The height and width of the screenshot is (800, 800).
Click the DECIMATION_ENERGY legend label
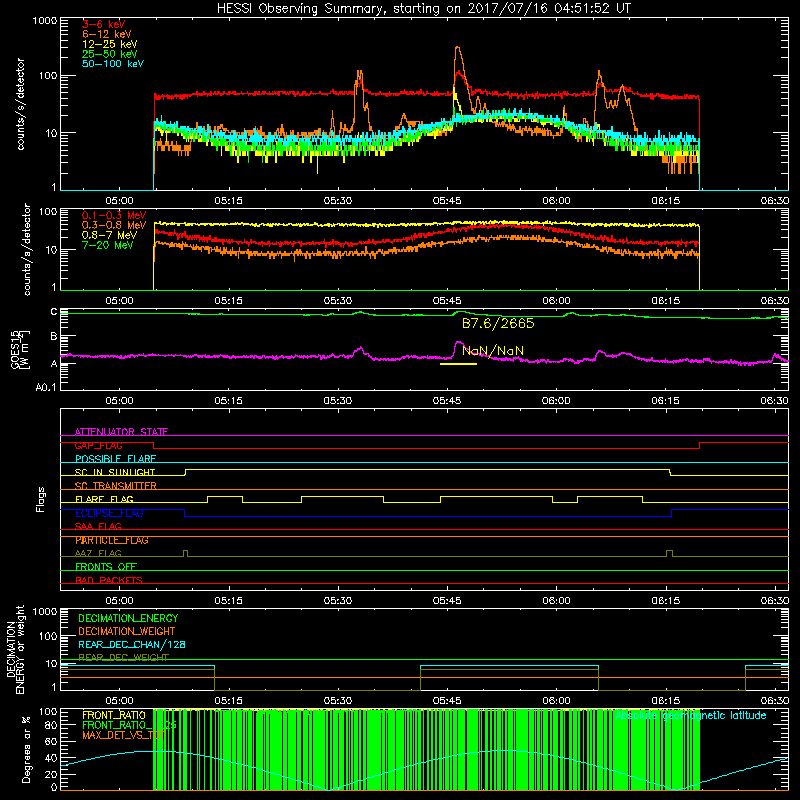(x=128, y=618)
